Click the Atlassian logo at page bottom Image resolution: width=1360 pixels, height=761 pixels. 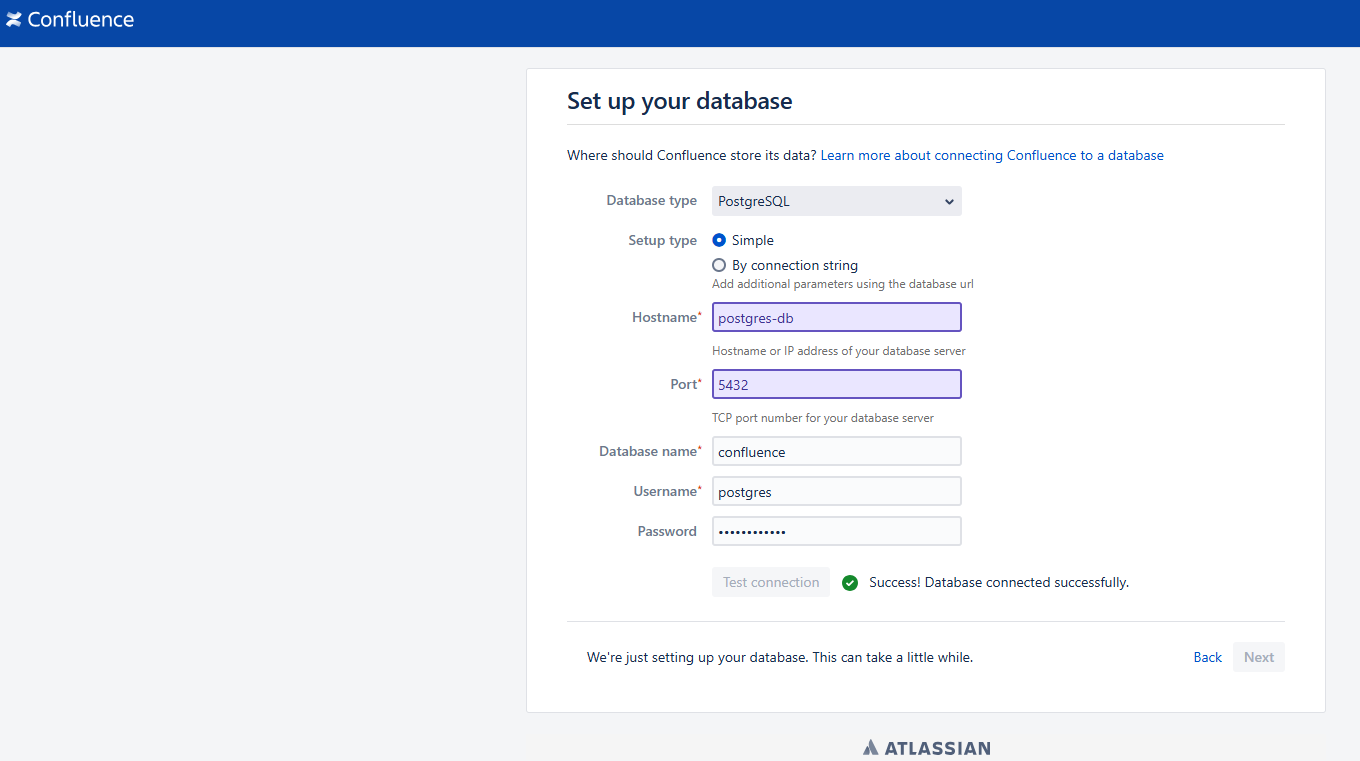pos(927,747)
